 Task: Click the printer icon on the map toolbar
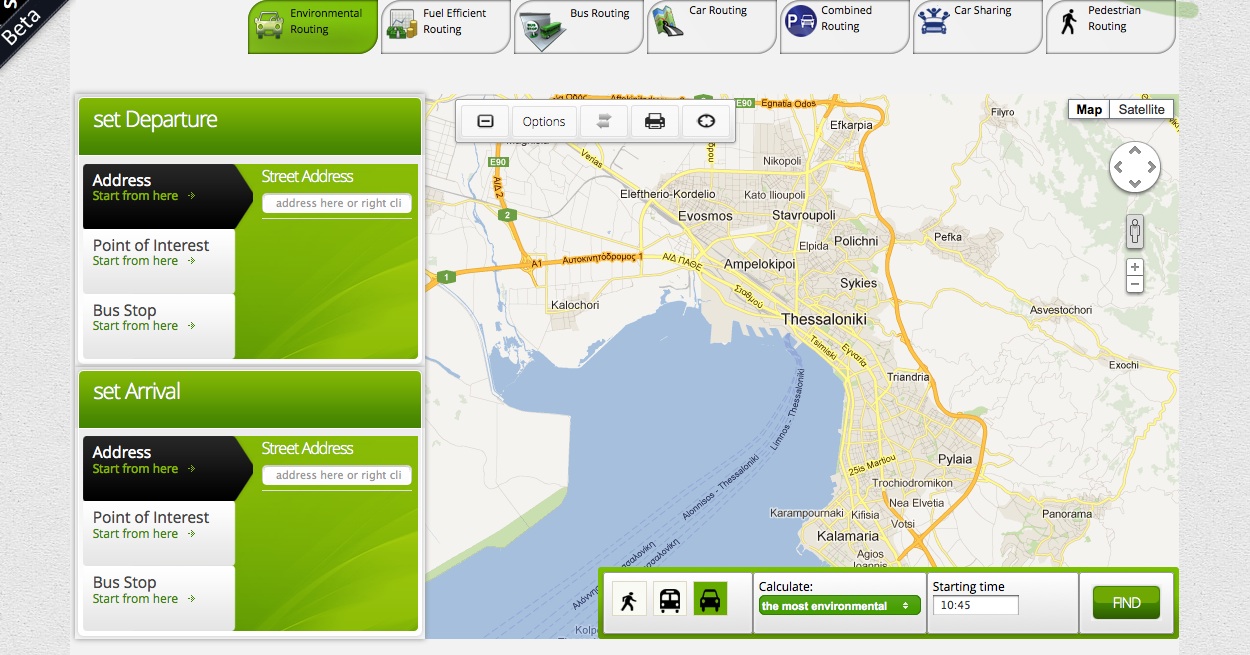click(654, 120)
